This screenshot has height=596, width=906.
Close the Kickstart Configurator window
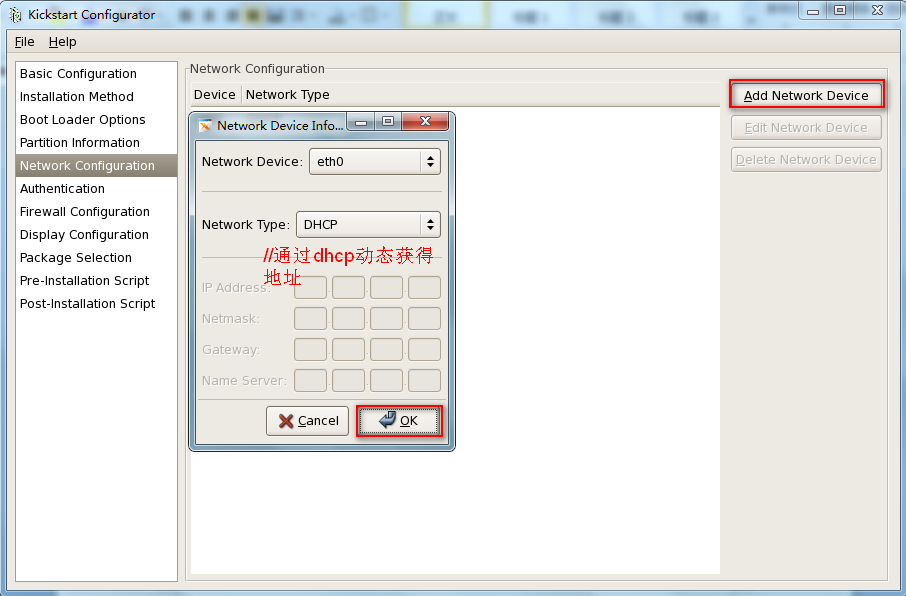pos(877,10)
